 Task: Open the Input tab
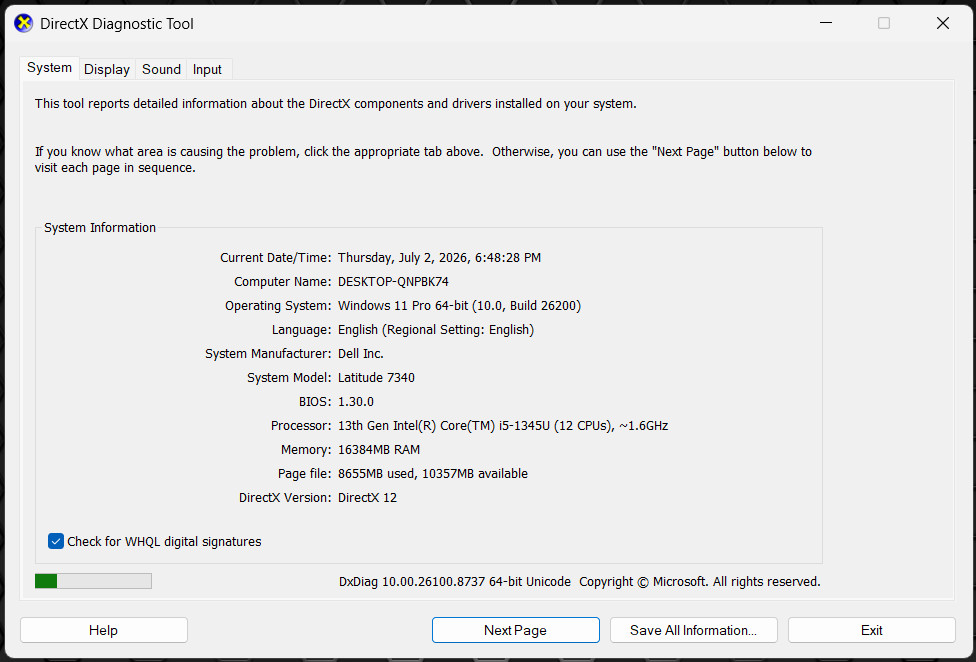[x=207, y=69]
